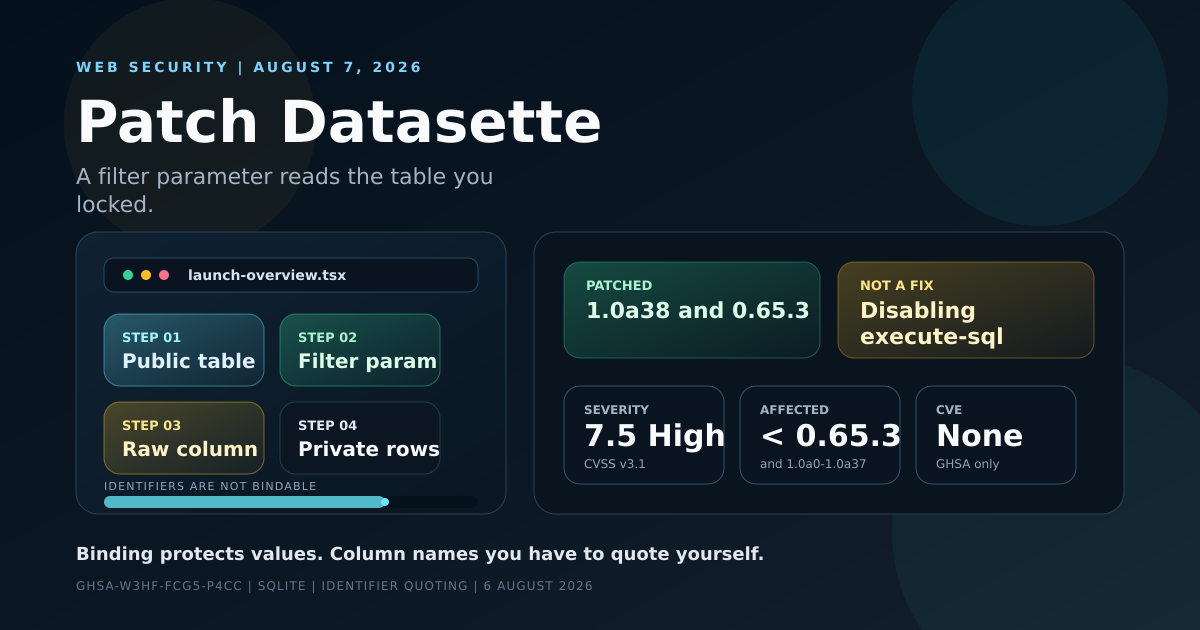This screenshot has width=1200, height=630.
Task: Click the 'GHSA only' caption
Action: 968,464
